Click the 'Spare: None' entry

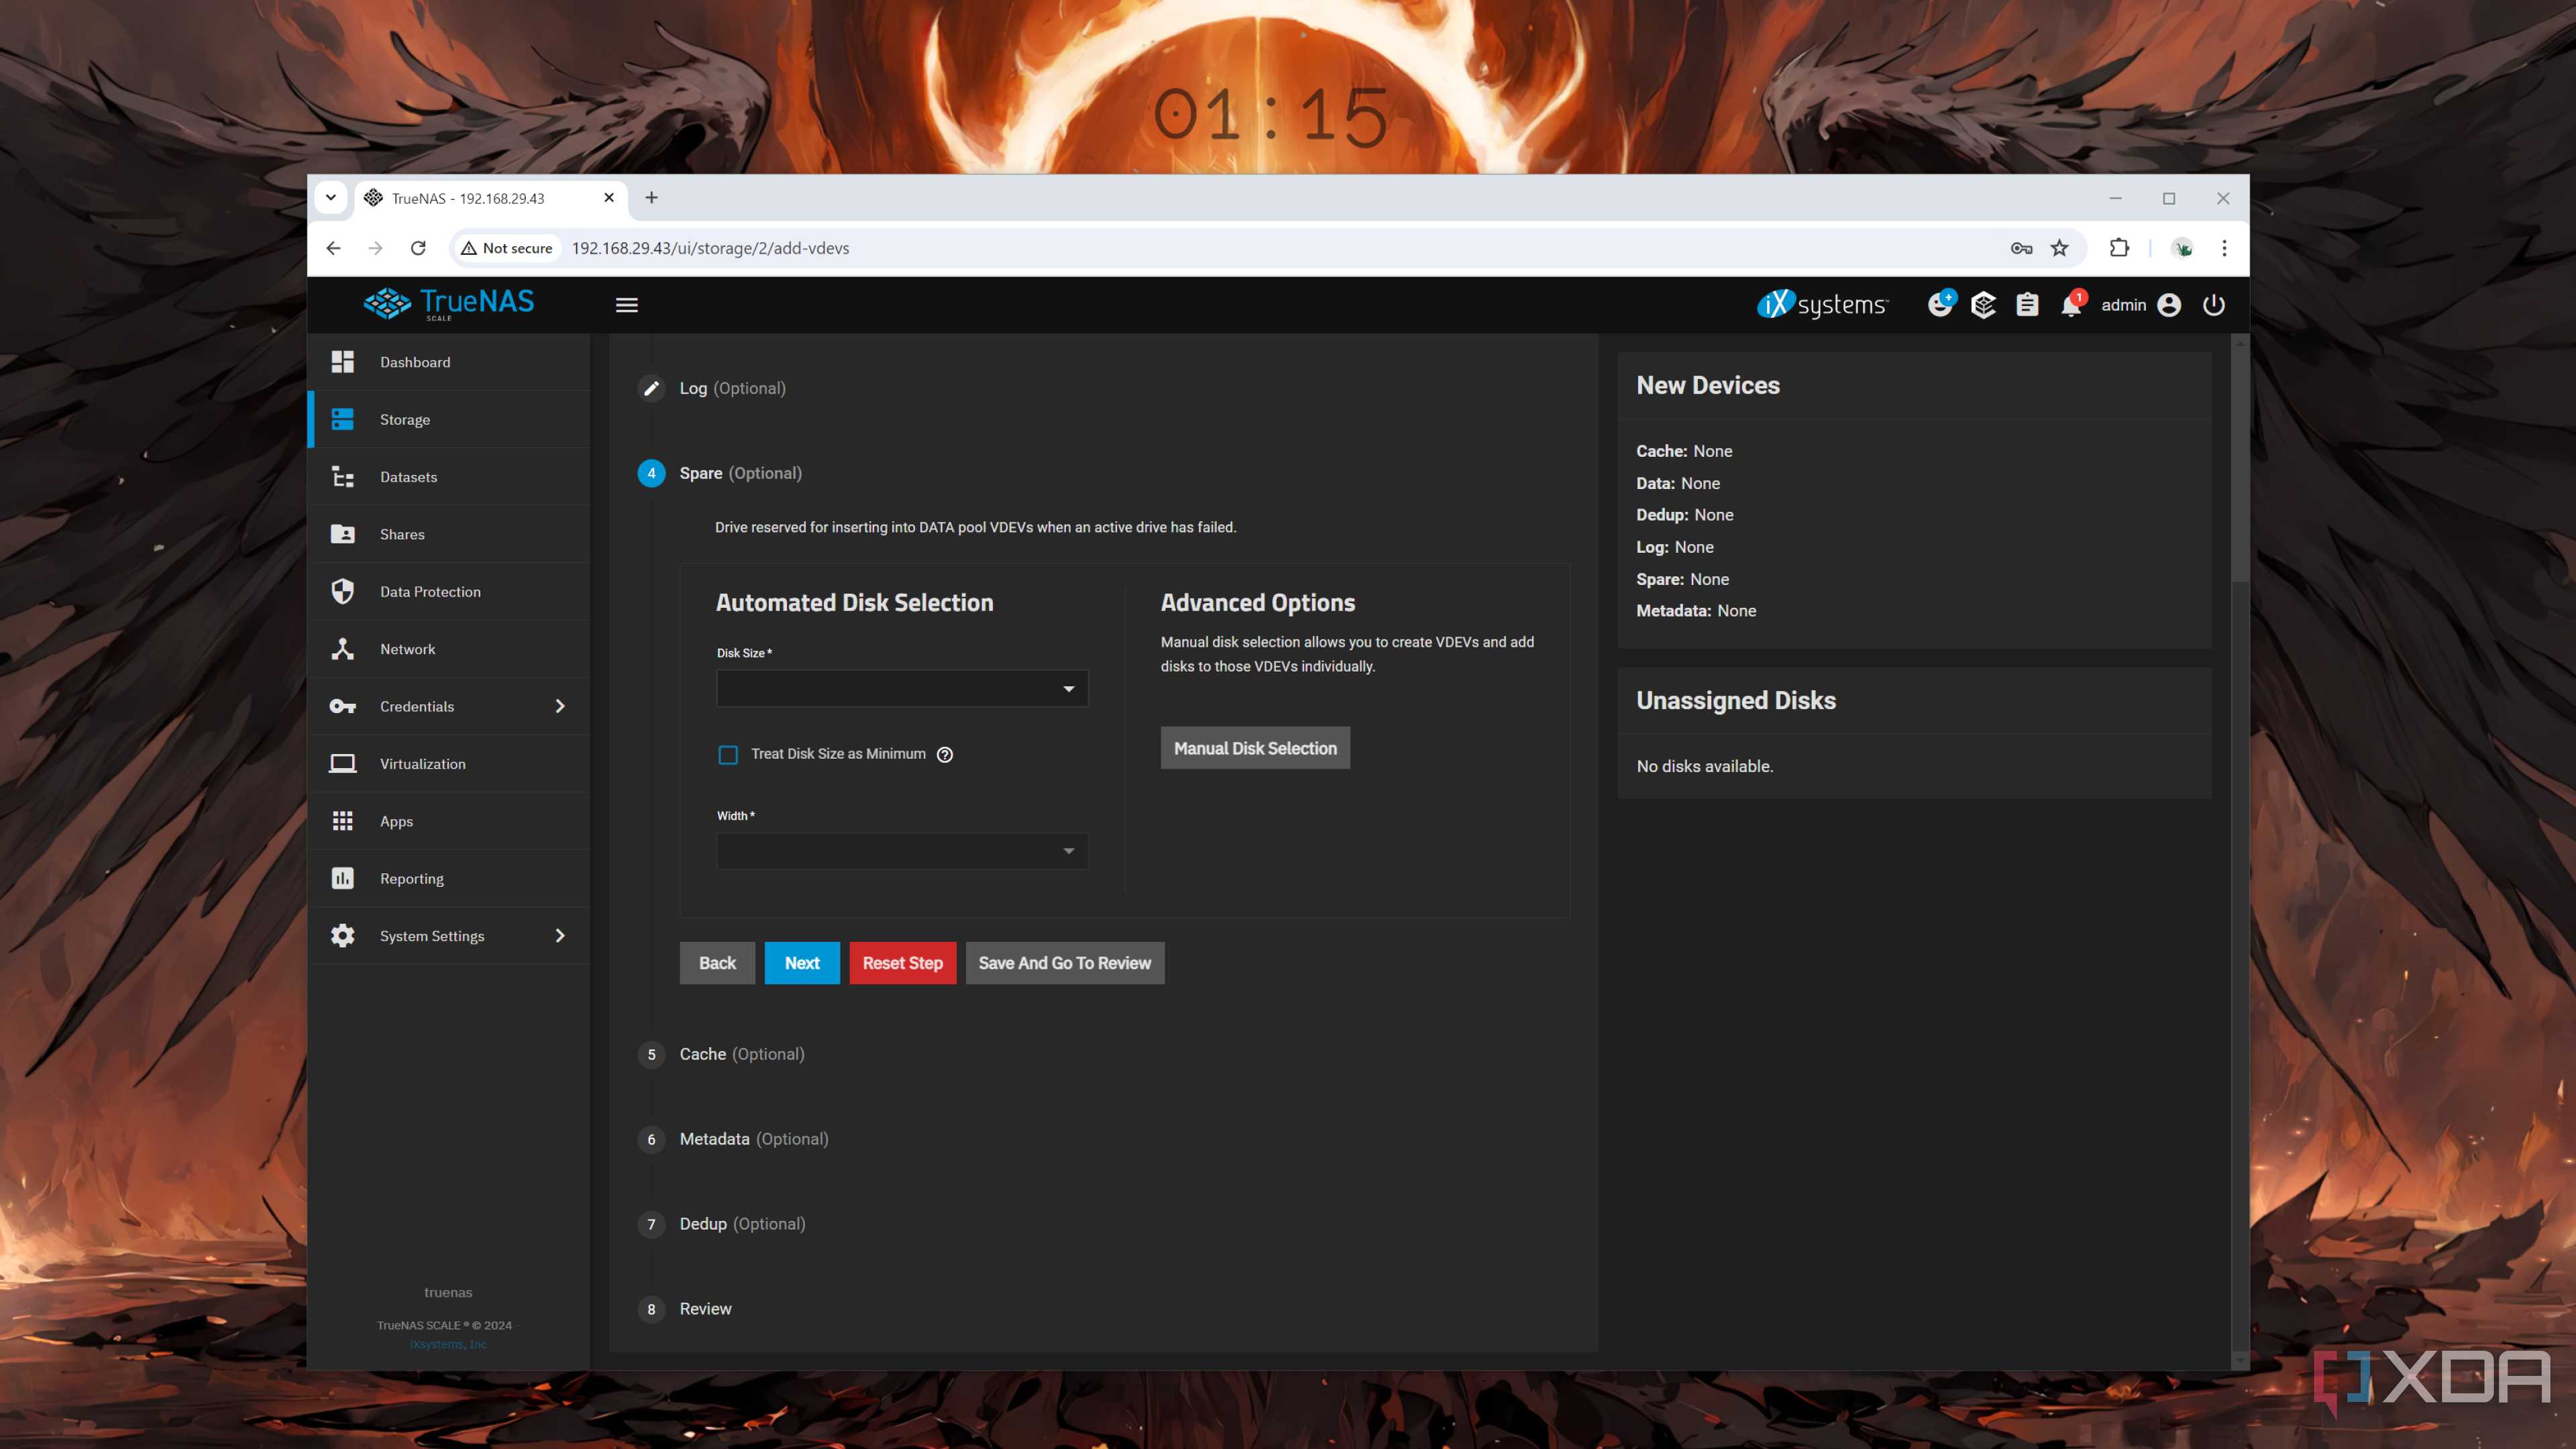[1682, 579]
